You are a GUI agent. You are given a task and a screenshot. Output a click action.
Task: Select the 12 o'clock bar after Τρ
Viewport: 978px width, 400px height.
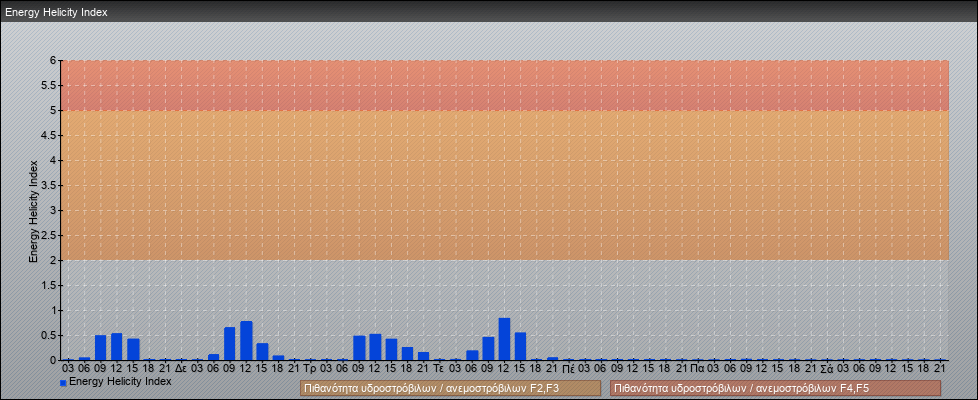[375, 347]
